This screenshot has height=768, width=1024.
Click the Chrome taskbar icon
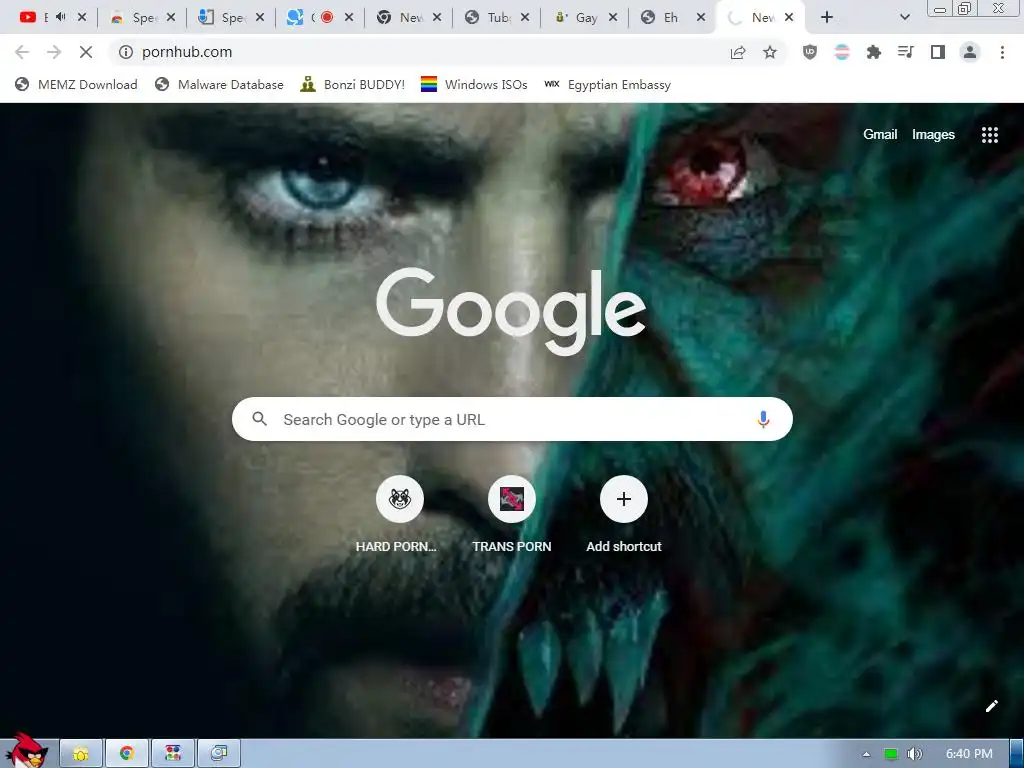tap(127, 754)
